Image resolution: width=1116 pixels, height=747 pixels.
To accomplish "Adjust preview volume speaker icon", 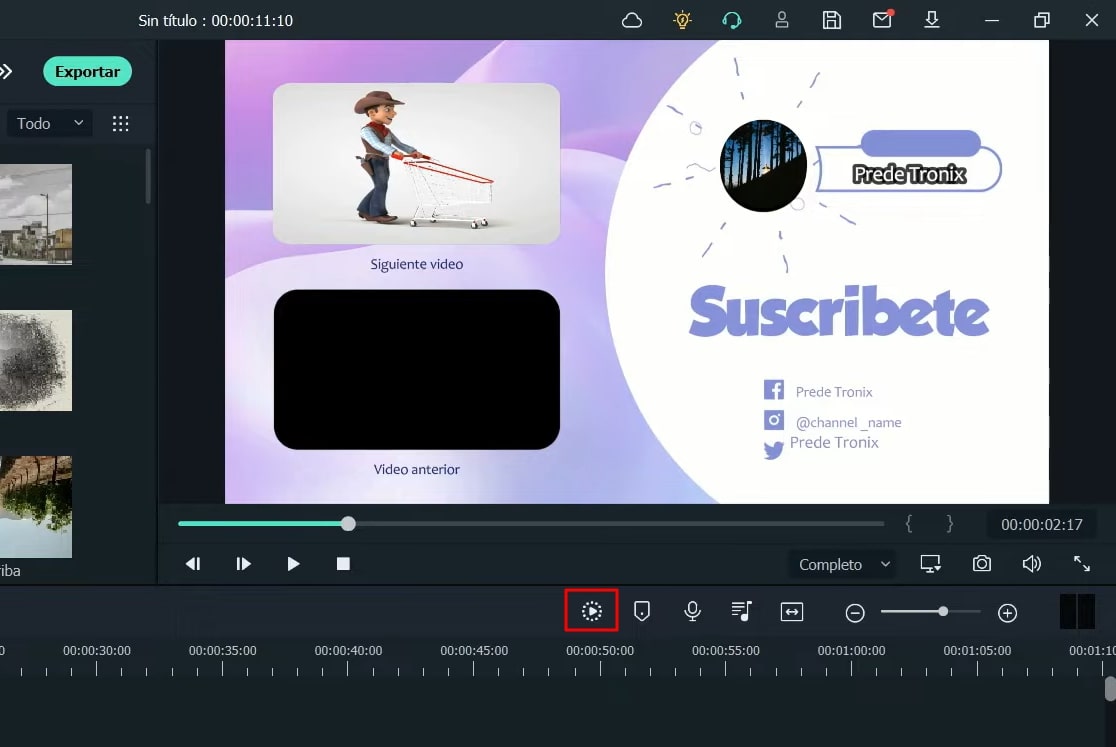I will pyautogui.click(x=1031, y=563).
